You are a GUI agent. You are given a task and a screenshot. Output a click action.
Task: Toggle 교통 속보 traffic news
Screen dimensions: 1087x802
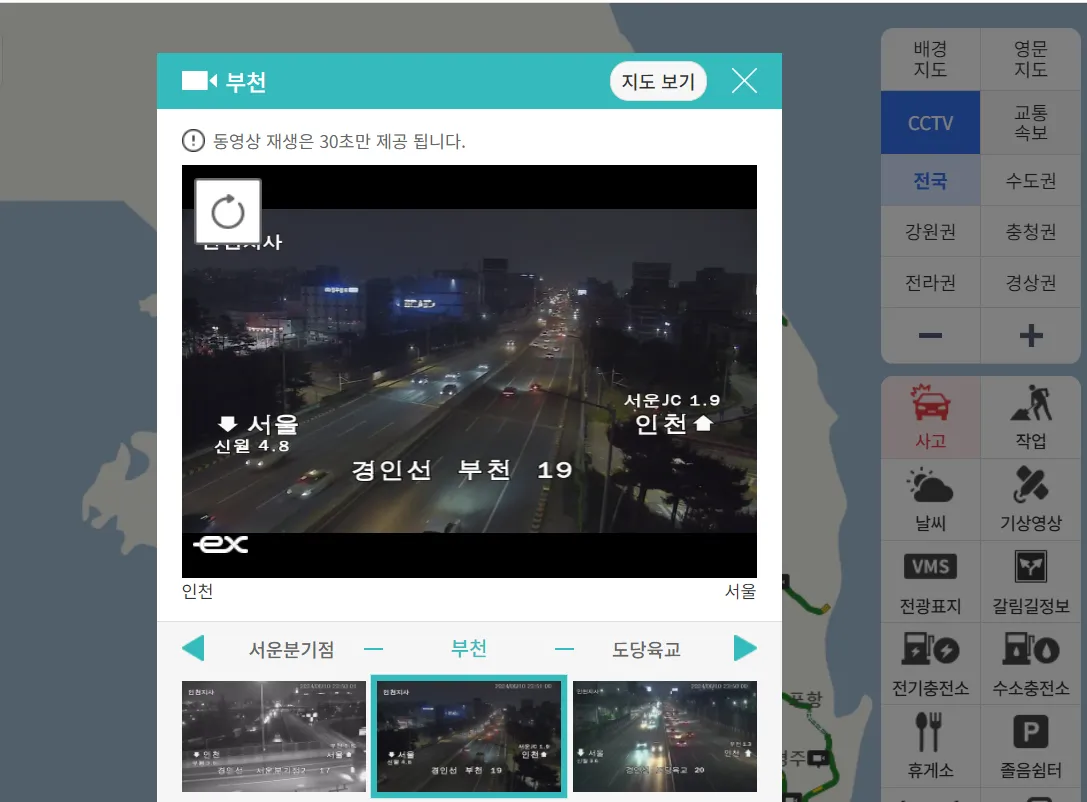1031,123
